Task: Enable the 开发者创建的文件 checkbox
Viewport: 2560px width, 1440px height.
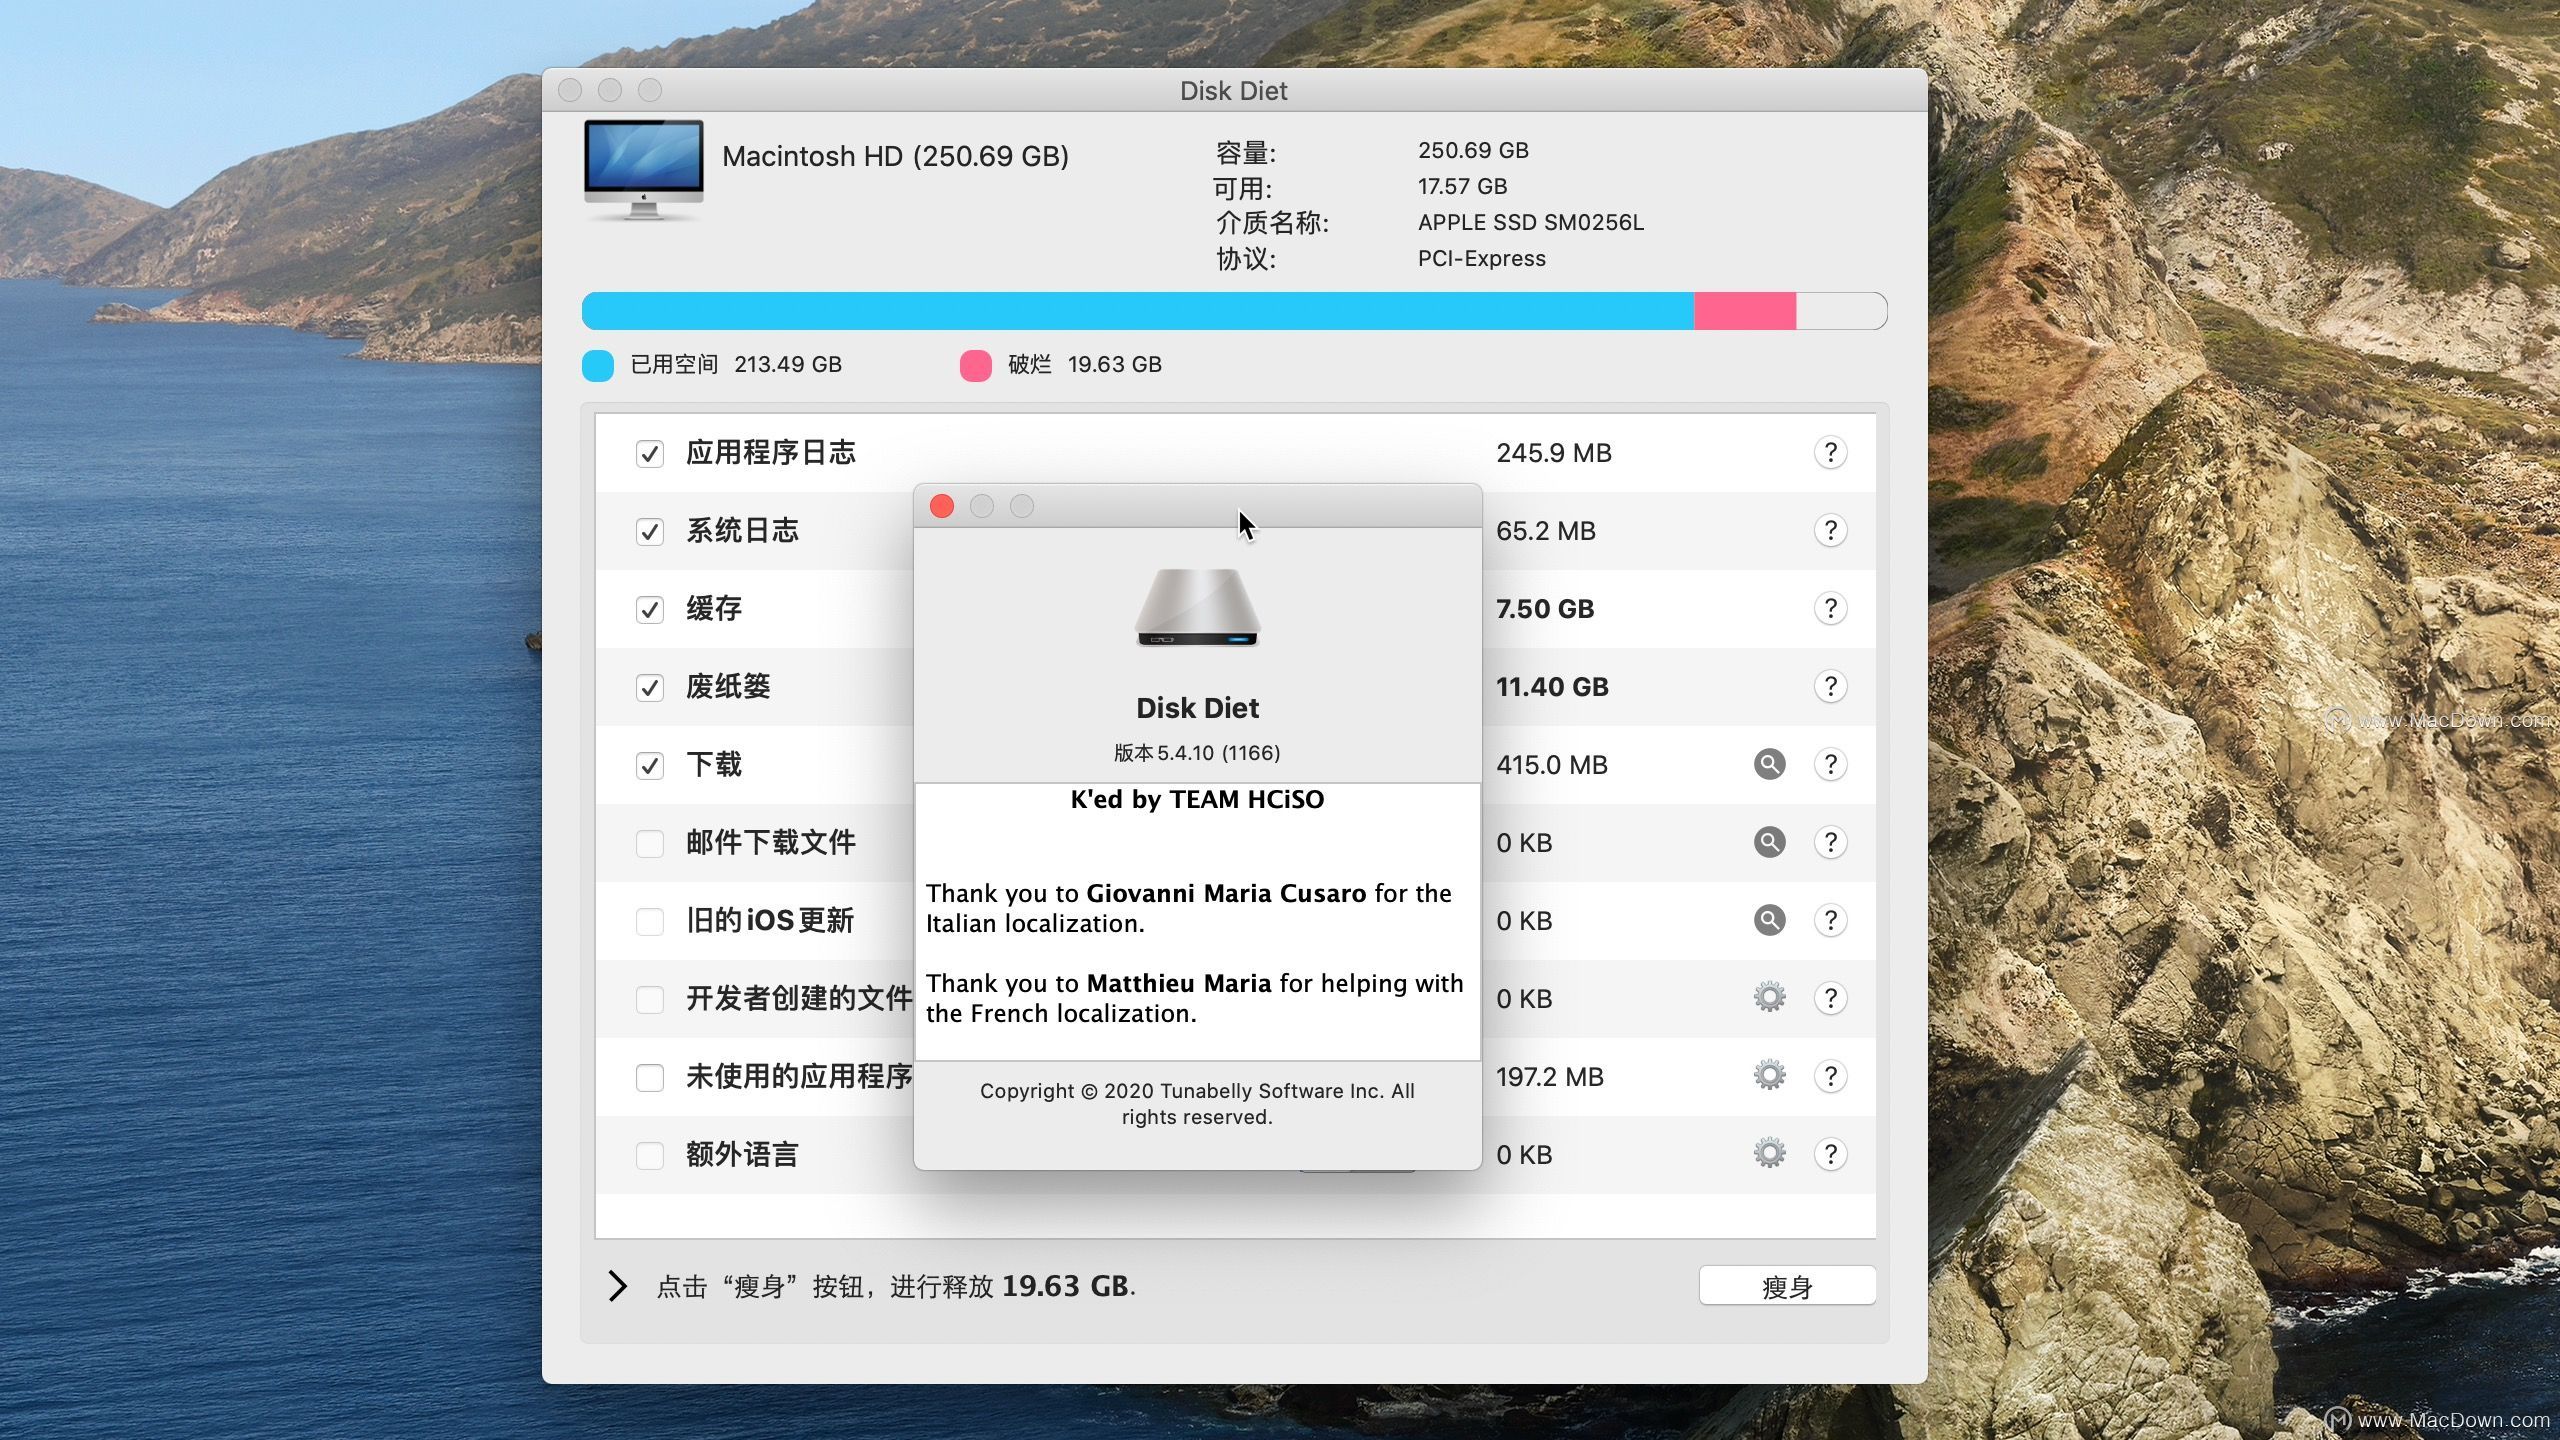Action: 650,1000
